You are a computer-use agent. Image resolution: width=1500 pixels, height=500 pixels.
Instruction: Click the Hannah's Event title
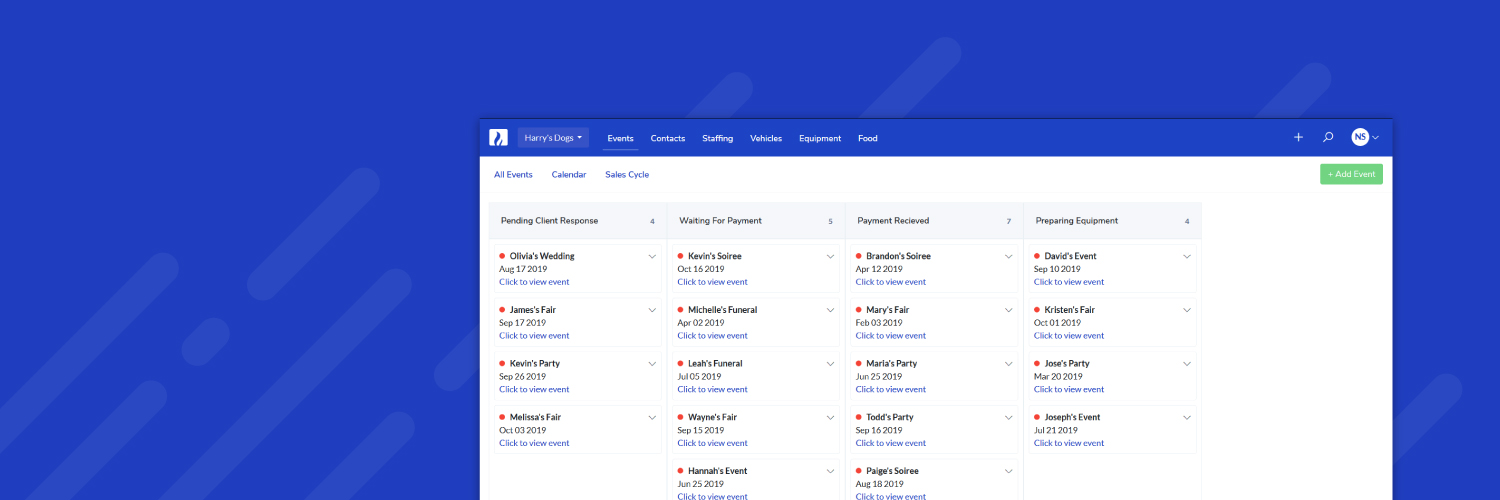(x=717, y=471)
